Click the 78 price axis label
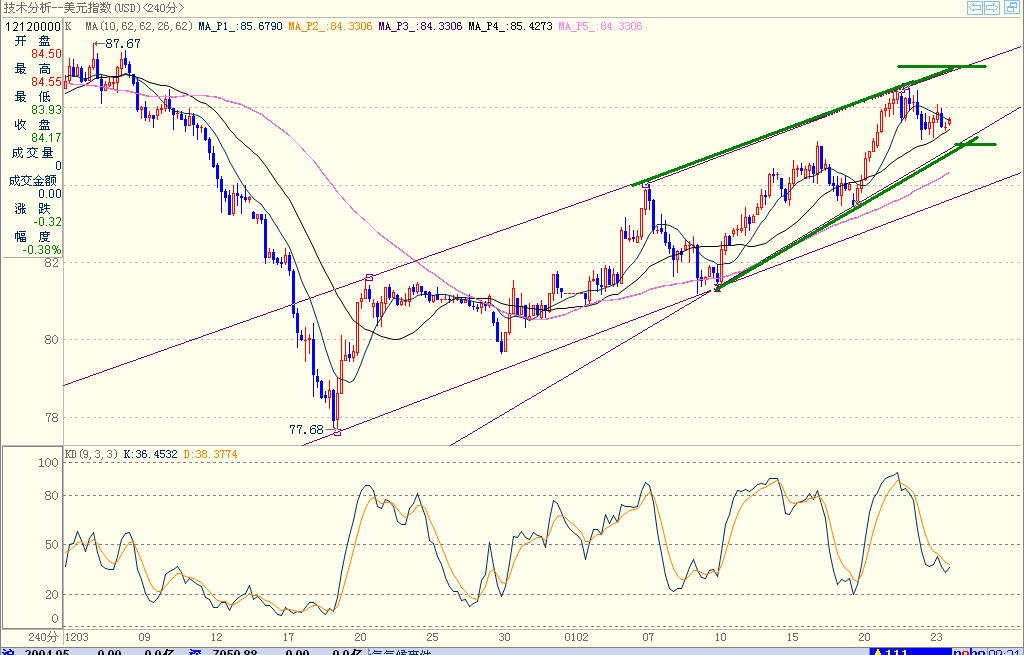Viewport: 1024px width, 655px height. pyautogui.click(x=52, y=417)
